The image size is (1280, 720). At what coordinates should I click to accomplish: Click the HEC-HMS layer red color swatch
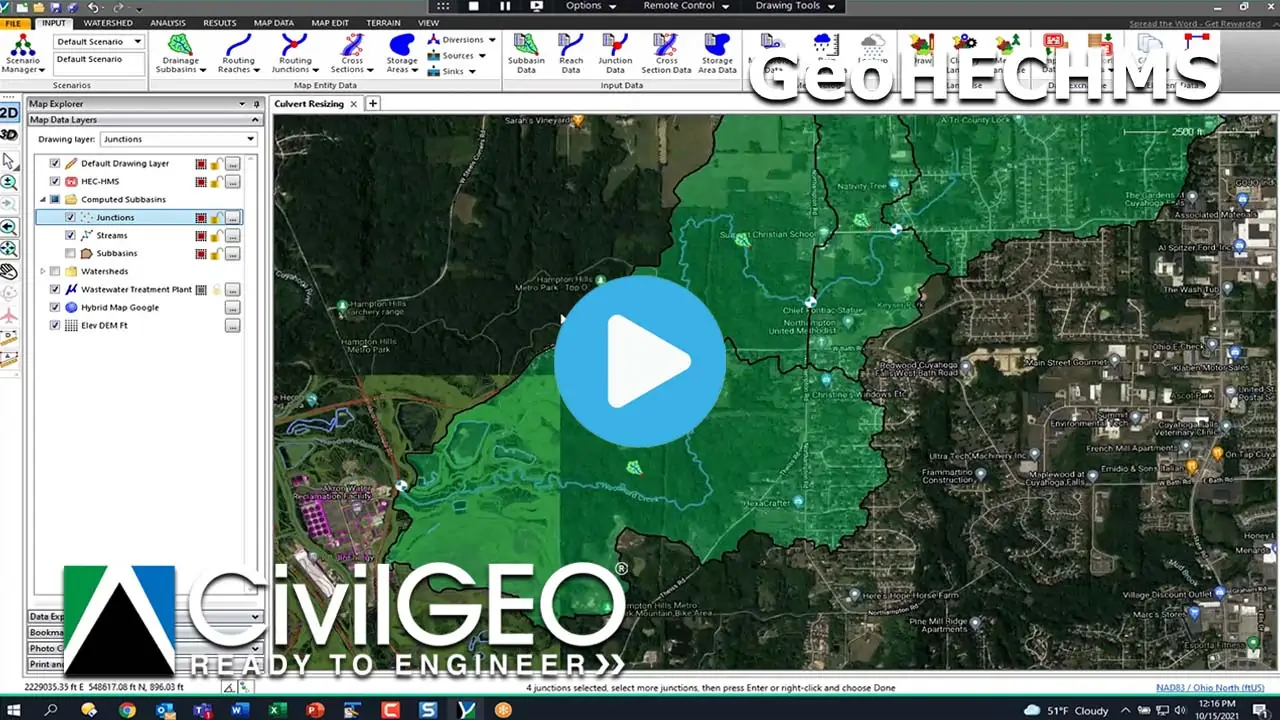(x=201, y=182)
